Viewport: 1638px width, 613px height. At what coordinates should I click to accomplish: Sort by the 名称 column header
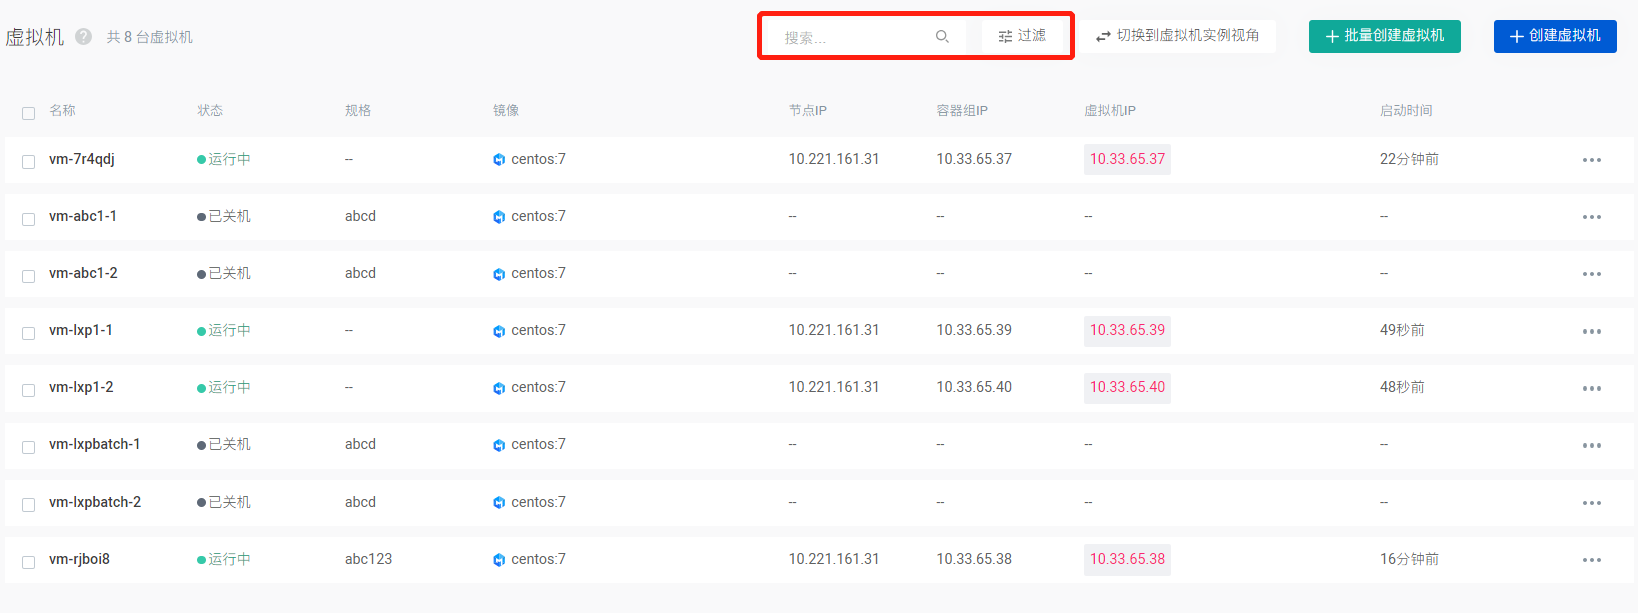coord(62,111)
